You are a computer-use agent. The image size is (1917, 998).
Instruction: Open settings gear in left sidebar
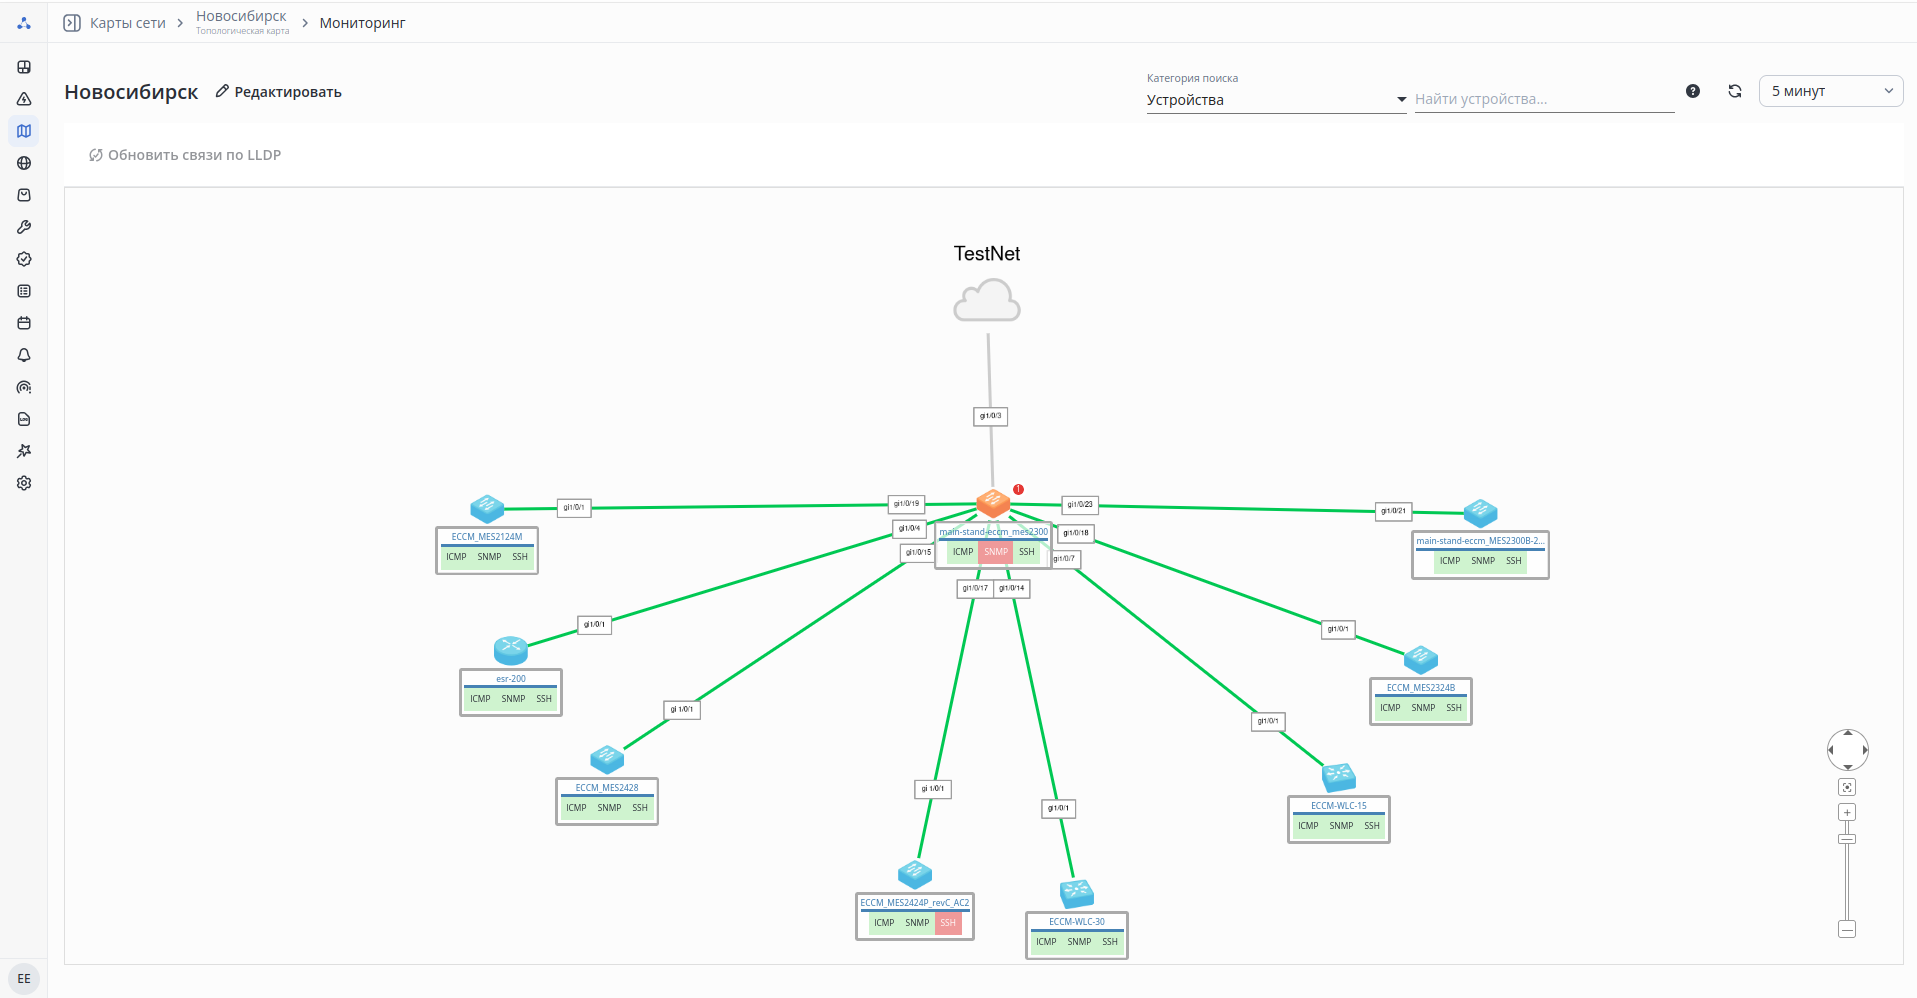(24, 483)
